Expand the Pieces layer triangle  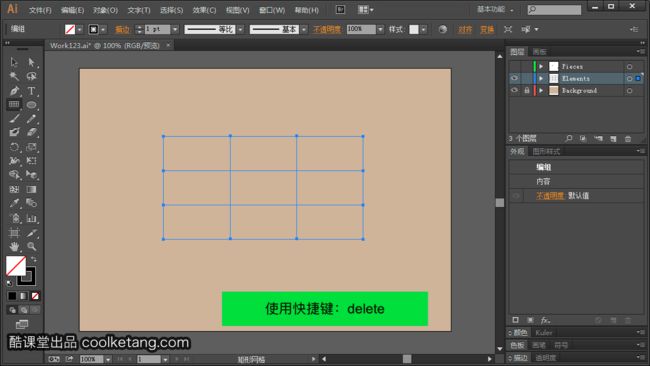541,66
